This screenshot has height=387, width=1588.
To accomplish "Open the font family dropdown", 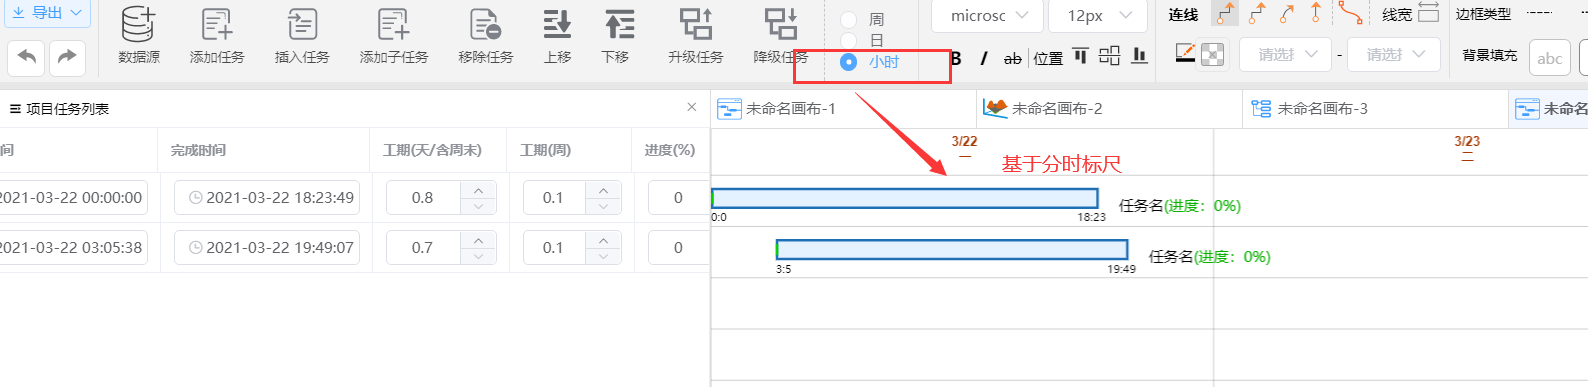I will [988, 15].
